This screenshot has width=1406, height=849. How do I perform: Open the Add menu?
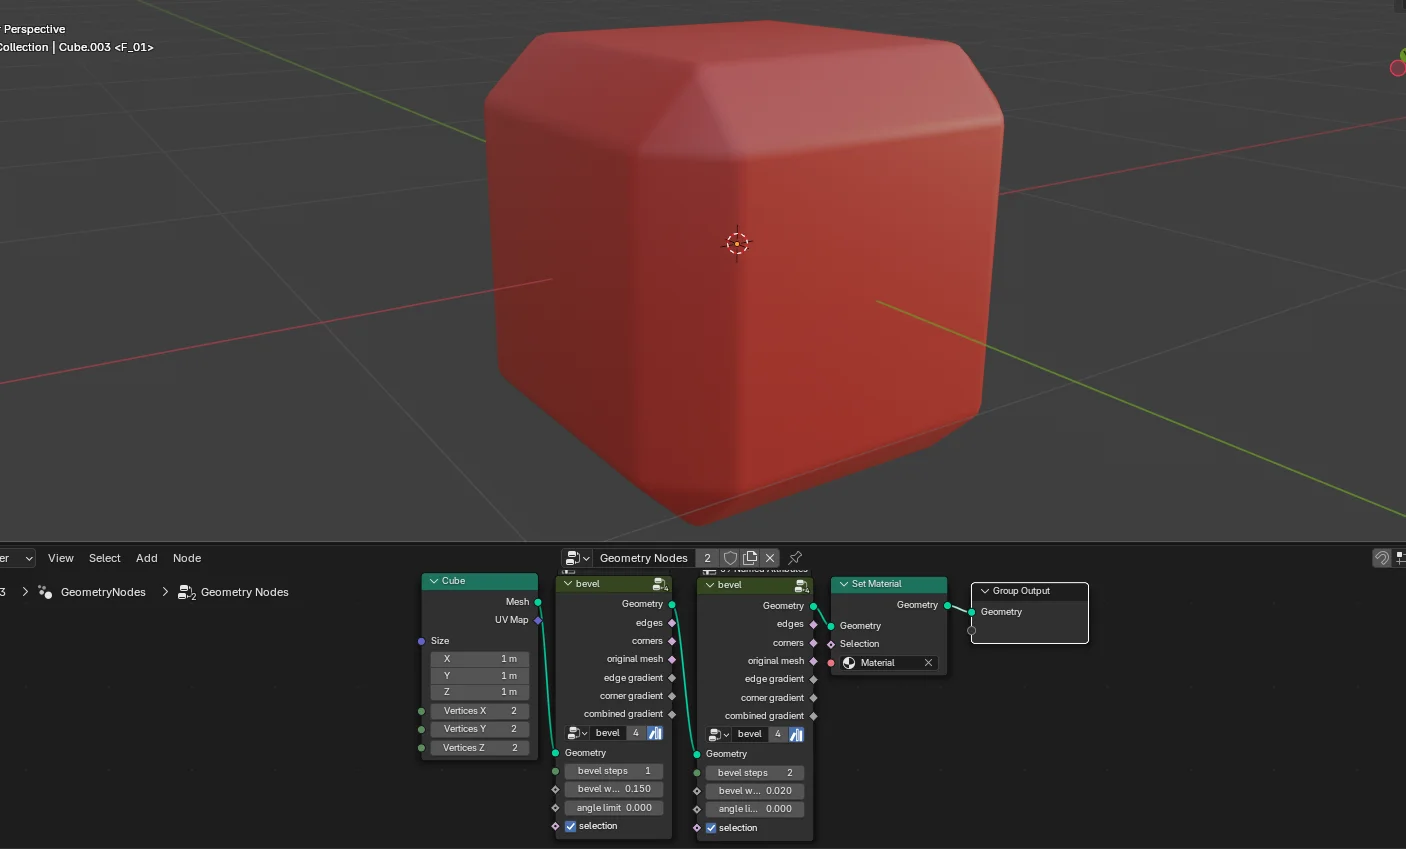click(x=146, y=558)
